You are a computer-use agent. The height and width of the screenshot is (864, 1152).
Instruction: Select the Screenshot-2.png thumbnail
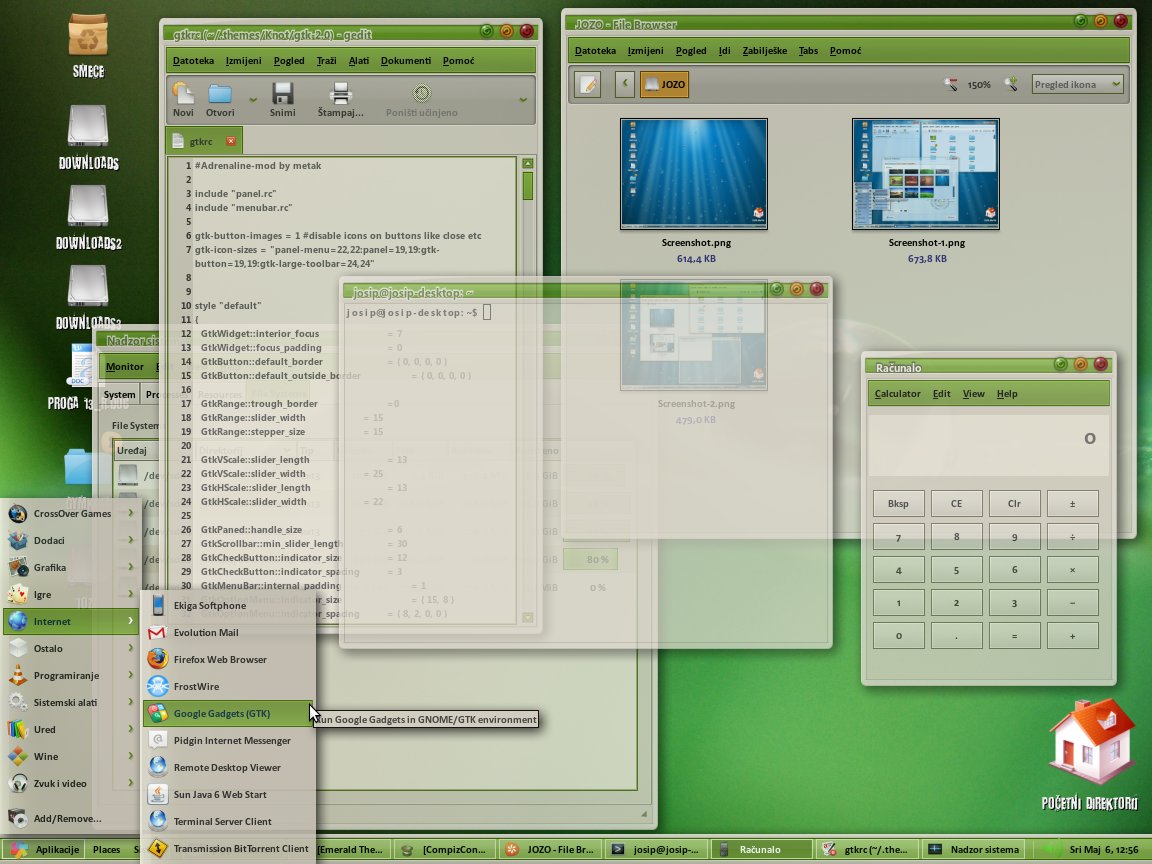[x=694, y=335]
